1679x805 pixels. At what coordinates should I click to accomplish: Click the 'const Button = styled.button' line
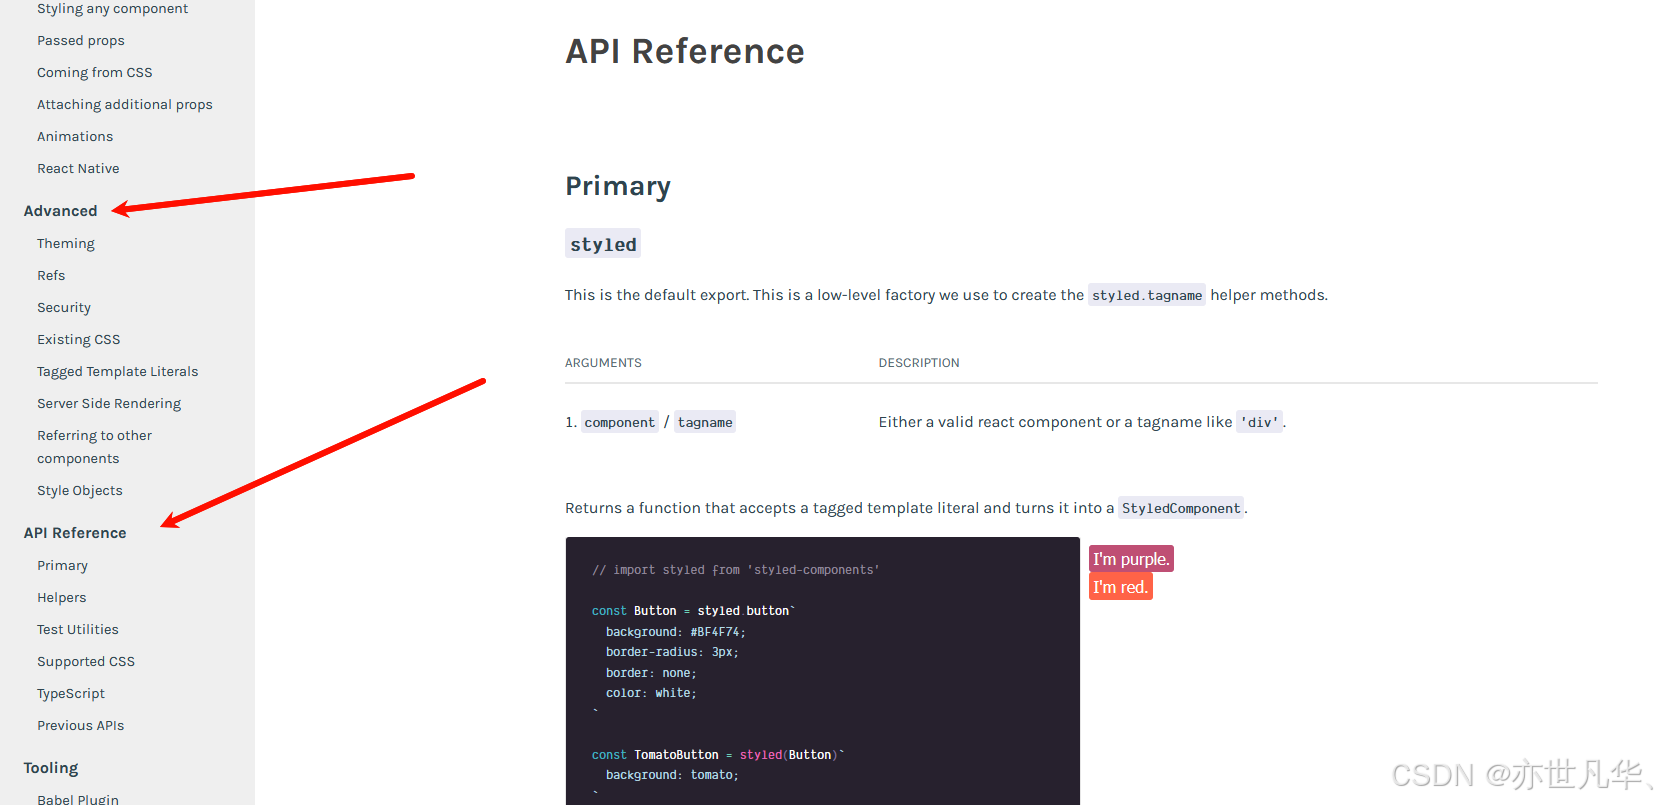point(693,611)
